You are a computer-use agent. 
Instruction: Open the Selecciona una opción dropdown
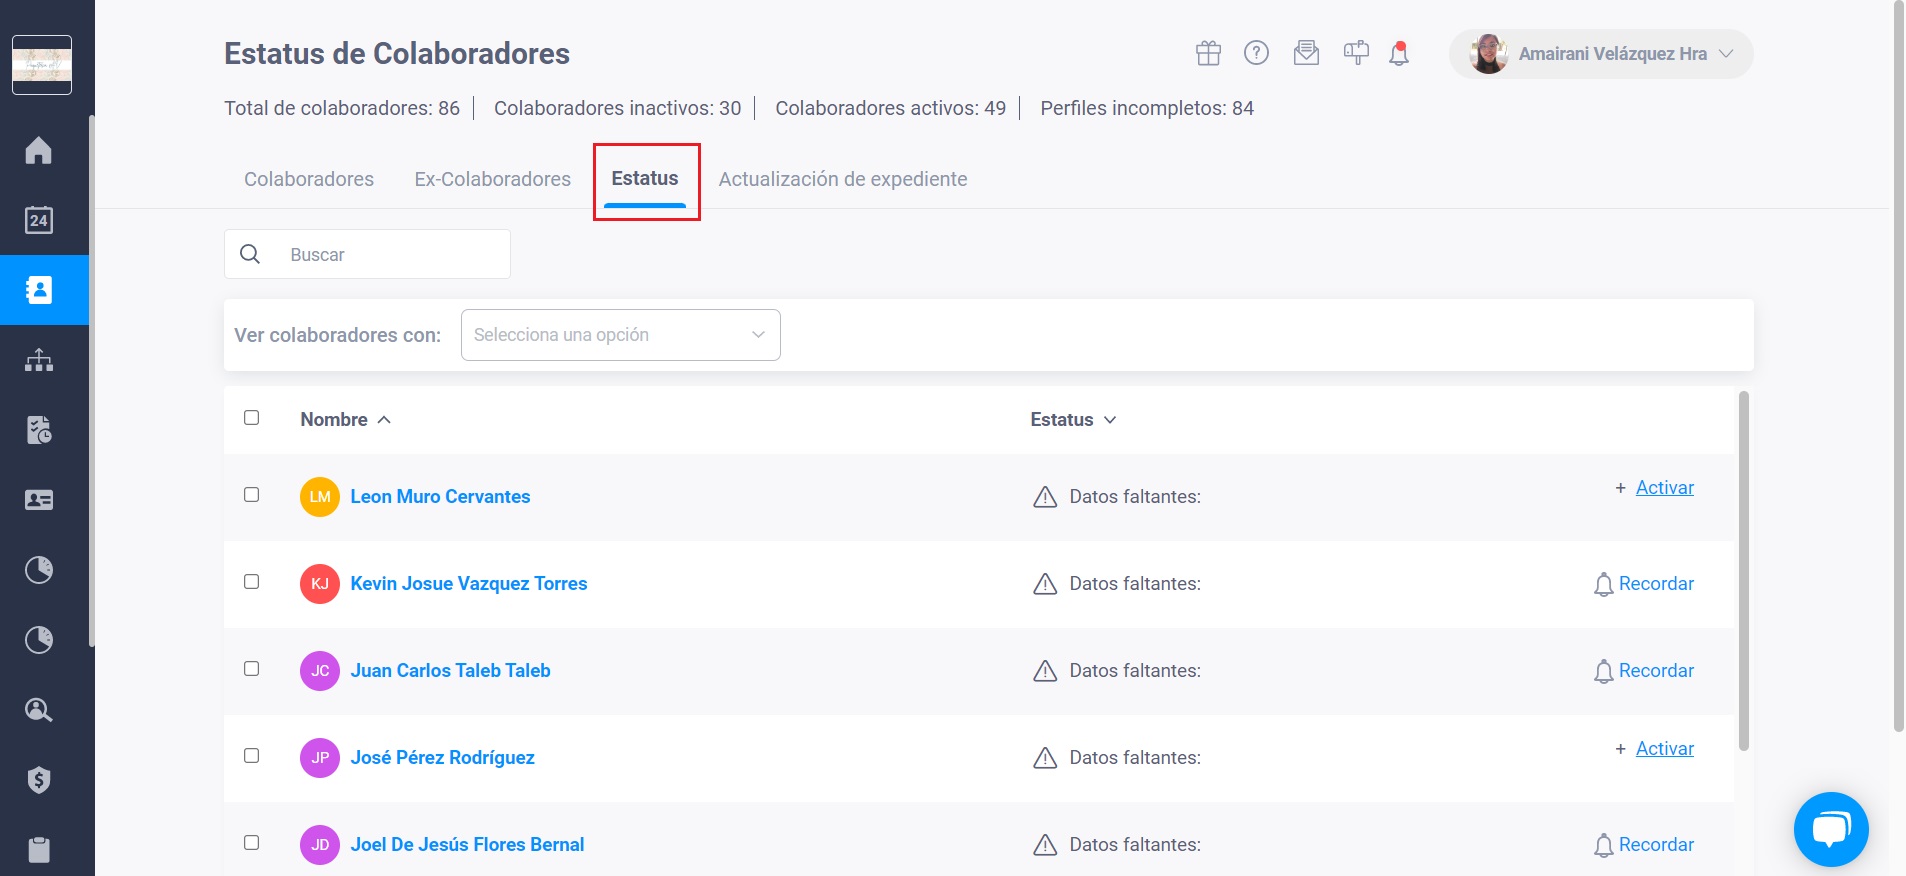point(620,335)
